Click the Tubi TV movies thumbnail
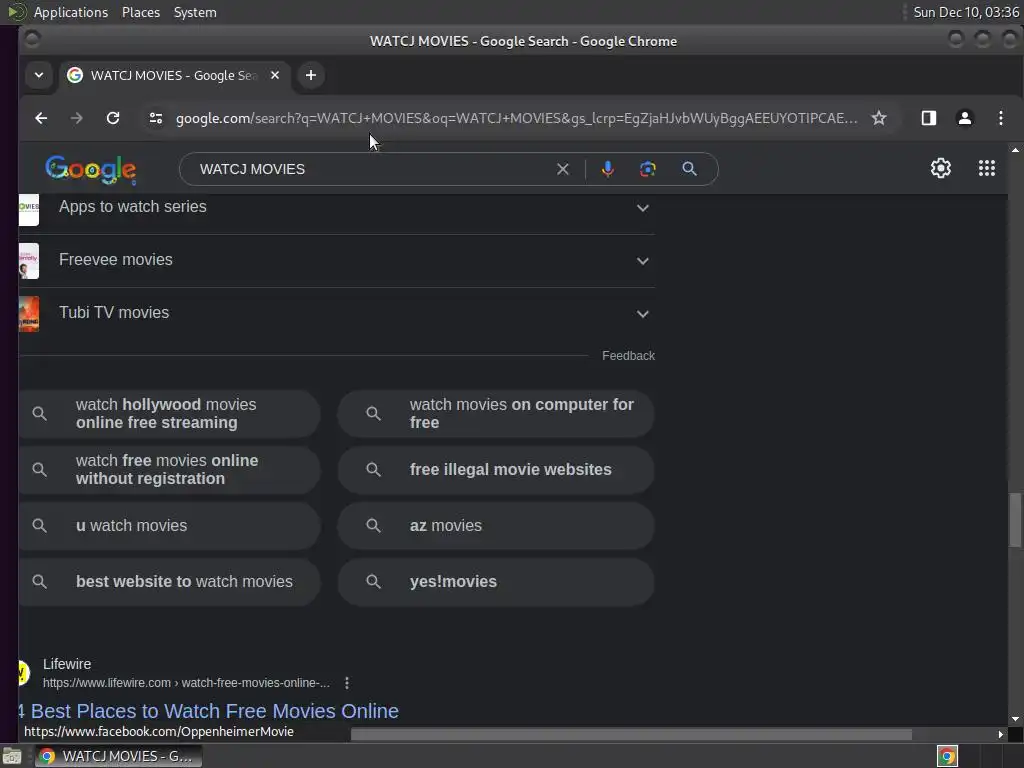 point(29,314)
